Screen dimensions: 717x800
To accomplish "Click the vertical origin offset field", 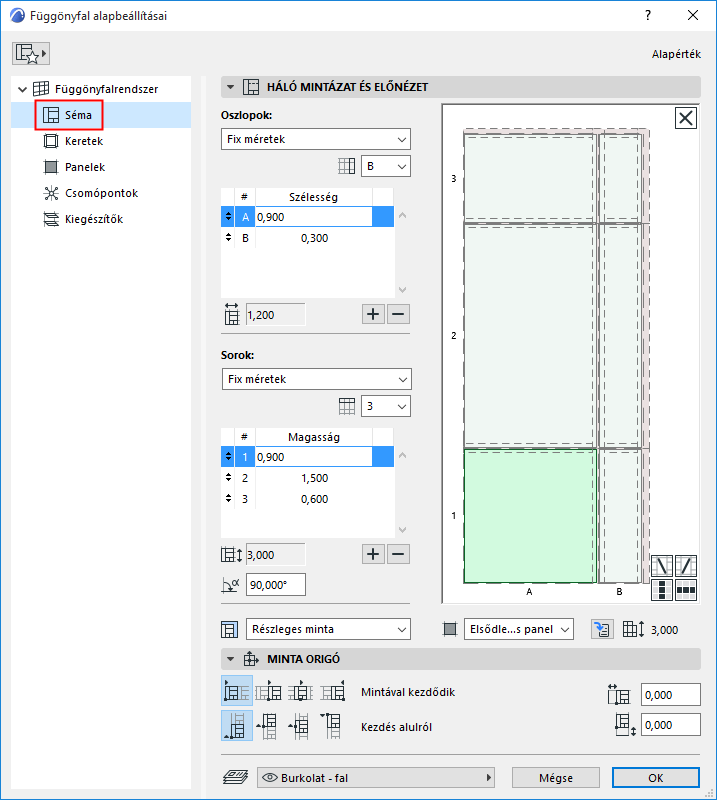I will (671, 725).
